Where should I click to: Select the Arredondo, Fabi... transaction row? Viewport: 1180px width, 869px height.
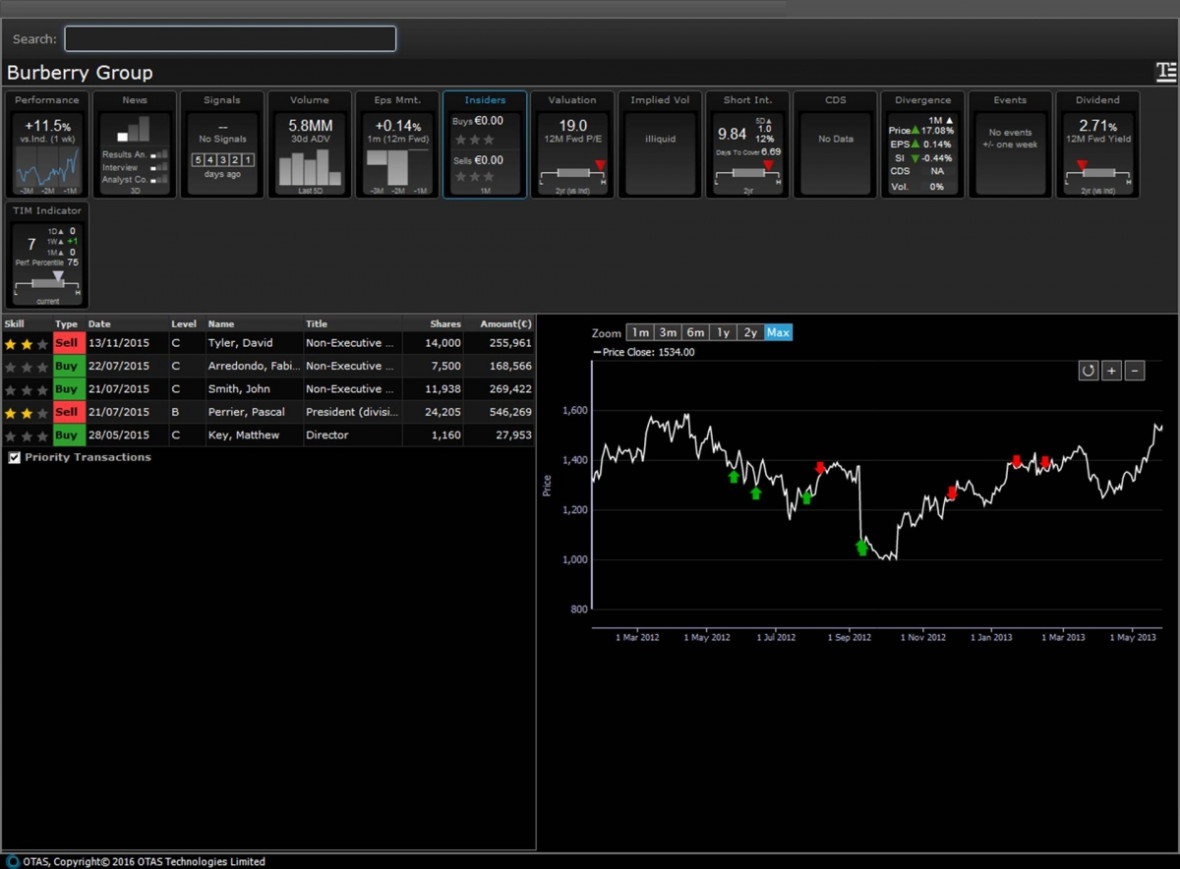coord(268,366)
